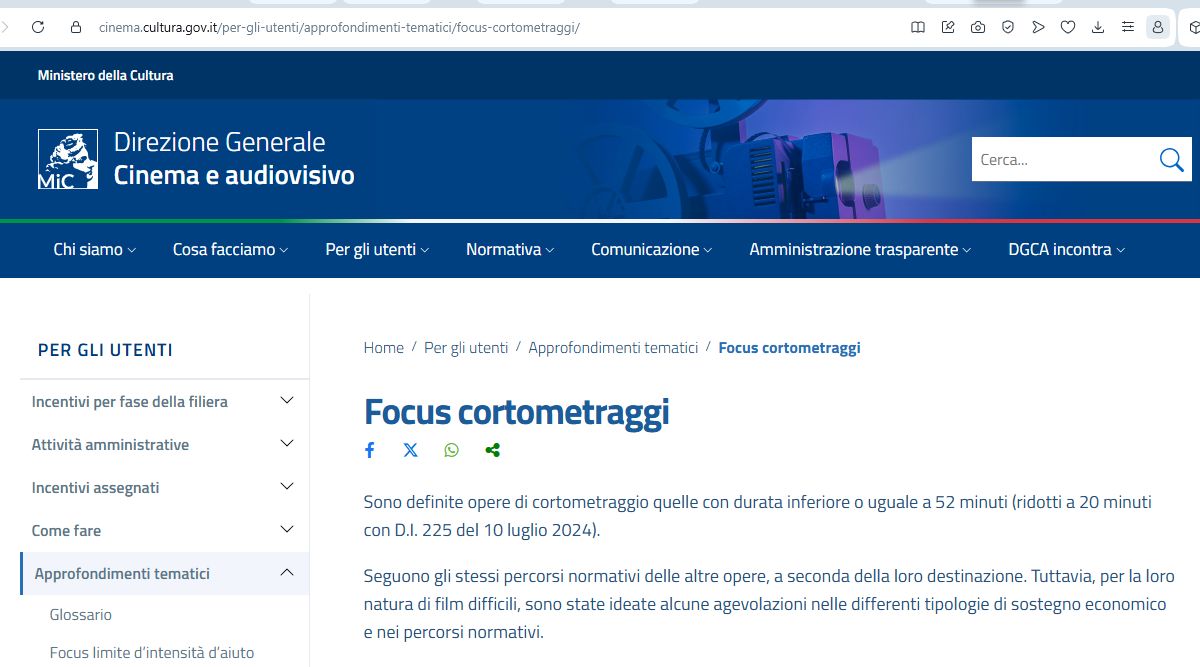Share the page on Facebook
The image size is (1200, 667).
tap(370, 450)
